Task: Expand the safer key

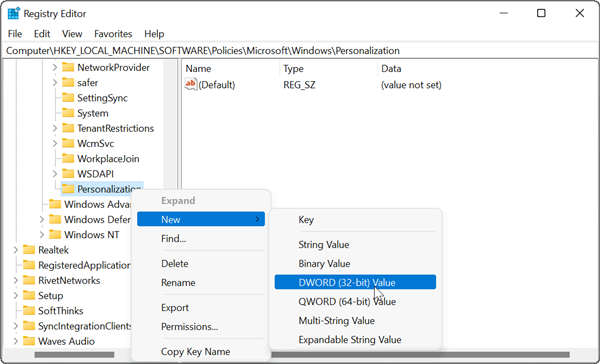Action: [55, 83]
